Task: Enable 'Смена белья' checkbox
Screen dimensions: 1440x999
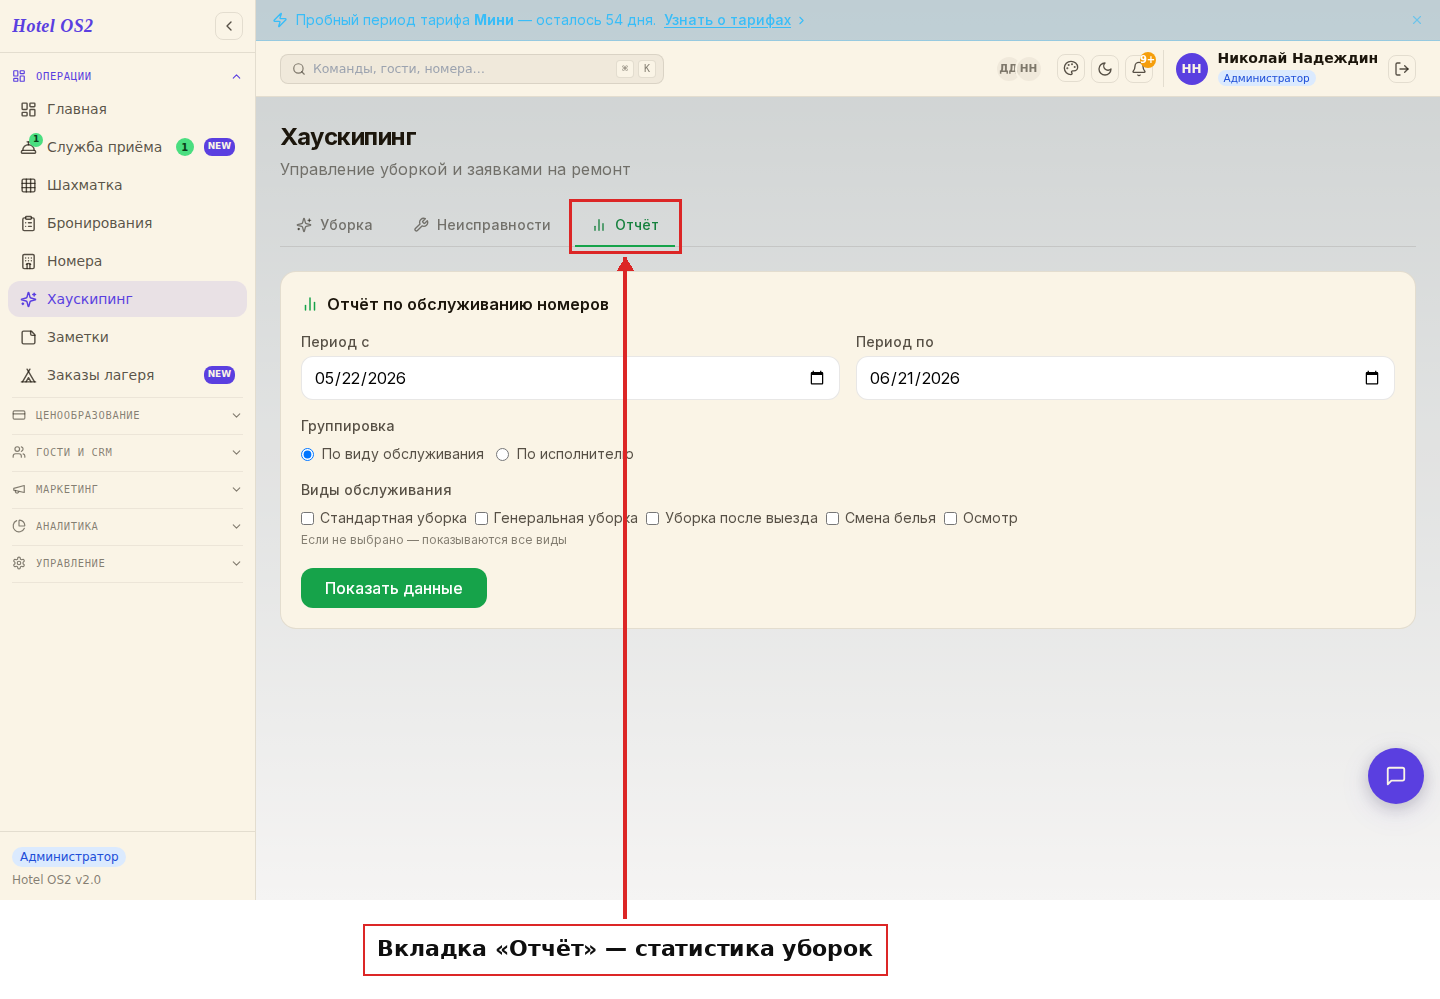Action: [832, 518]
